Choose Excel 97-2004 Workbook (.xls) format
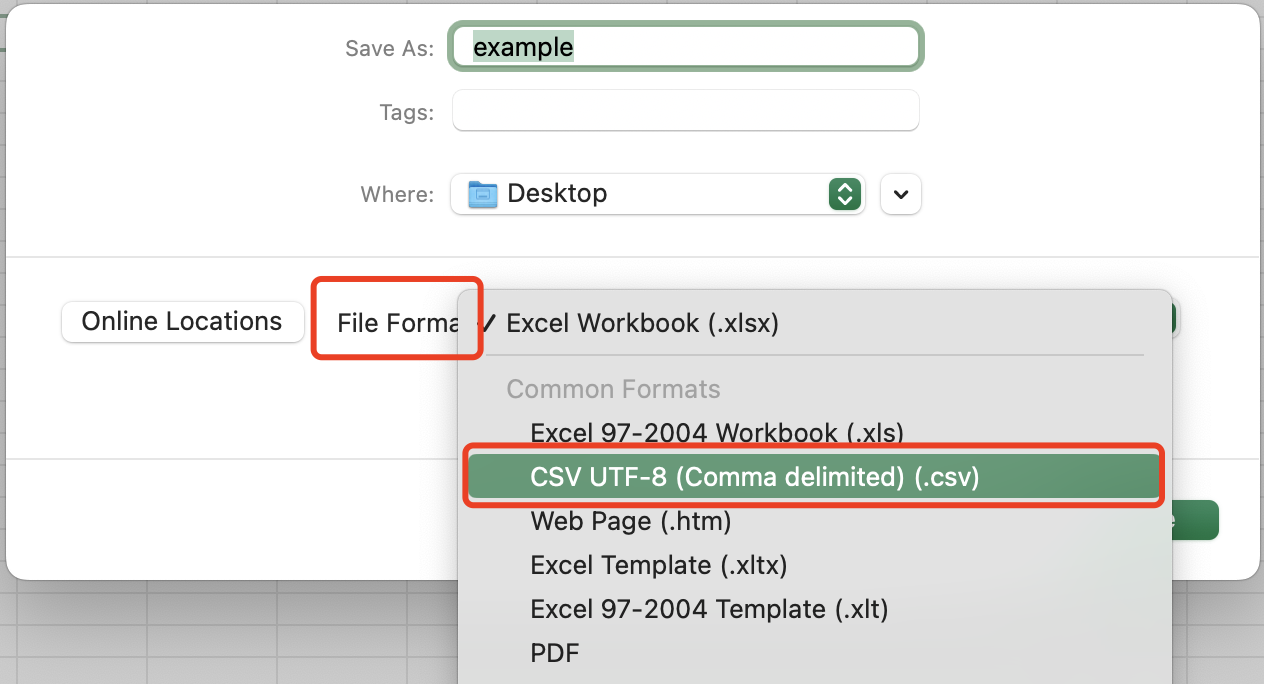Image resolution: width=1264 pixels, height=684 pixels. 814,433
